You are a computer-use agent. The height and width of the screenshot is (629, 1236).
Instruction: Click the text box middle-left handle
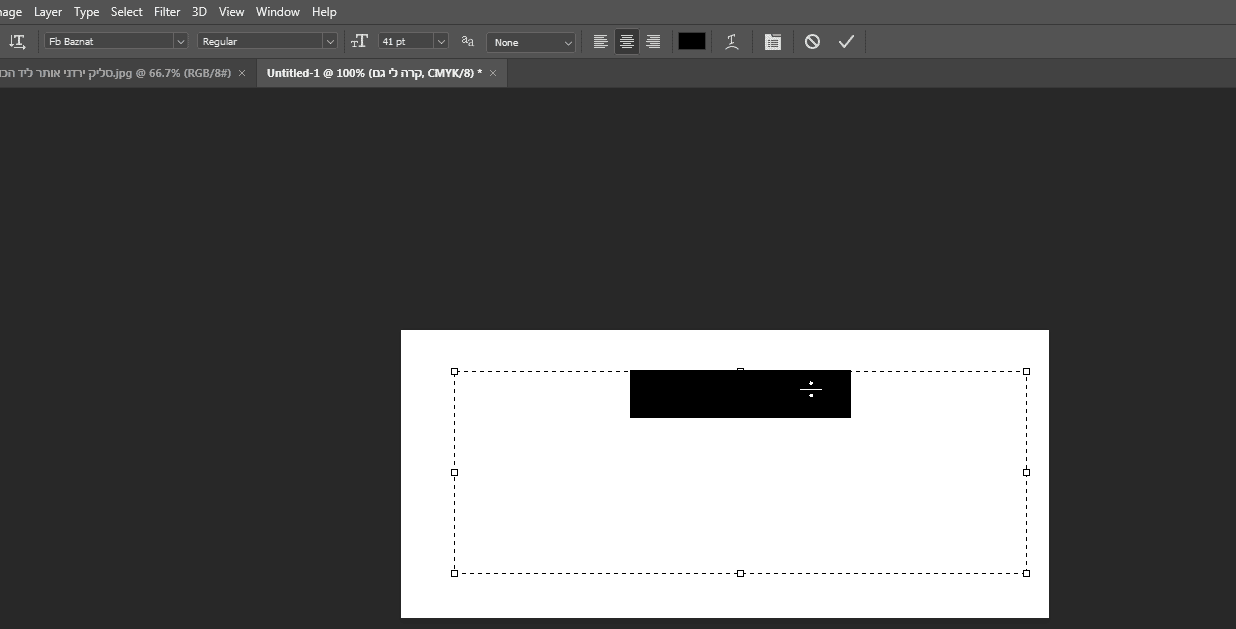(455, 472)
